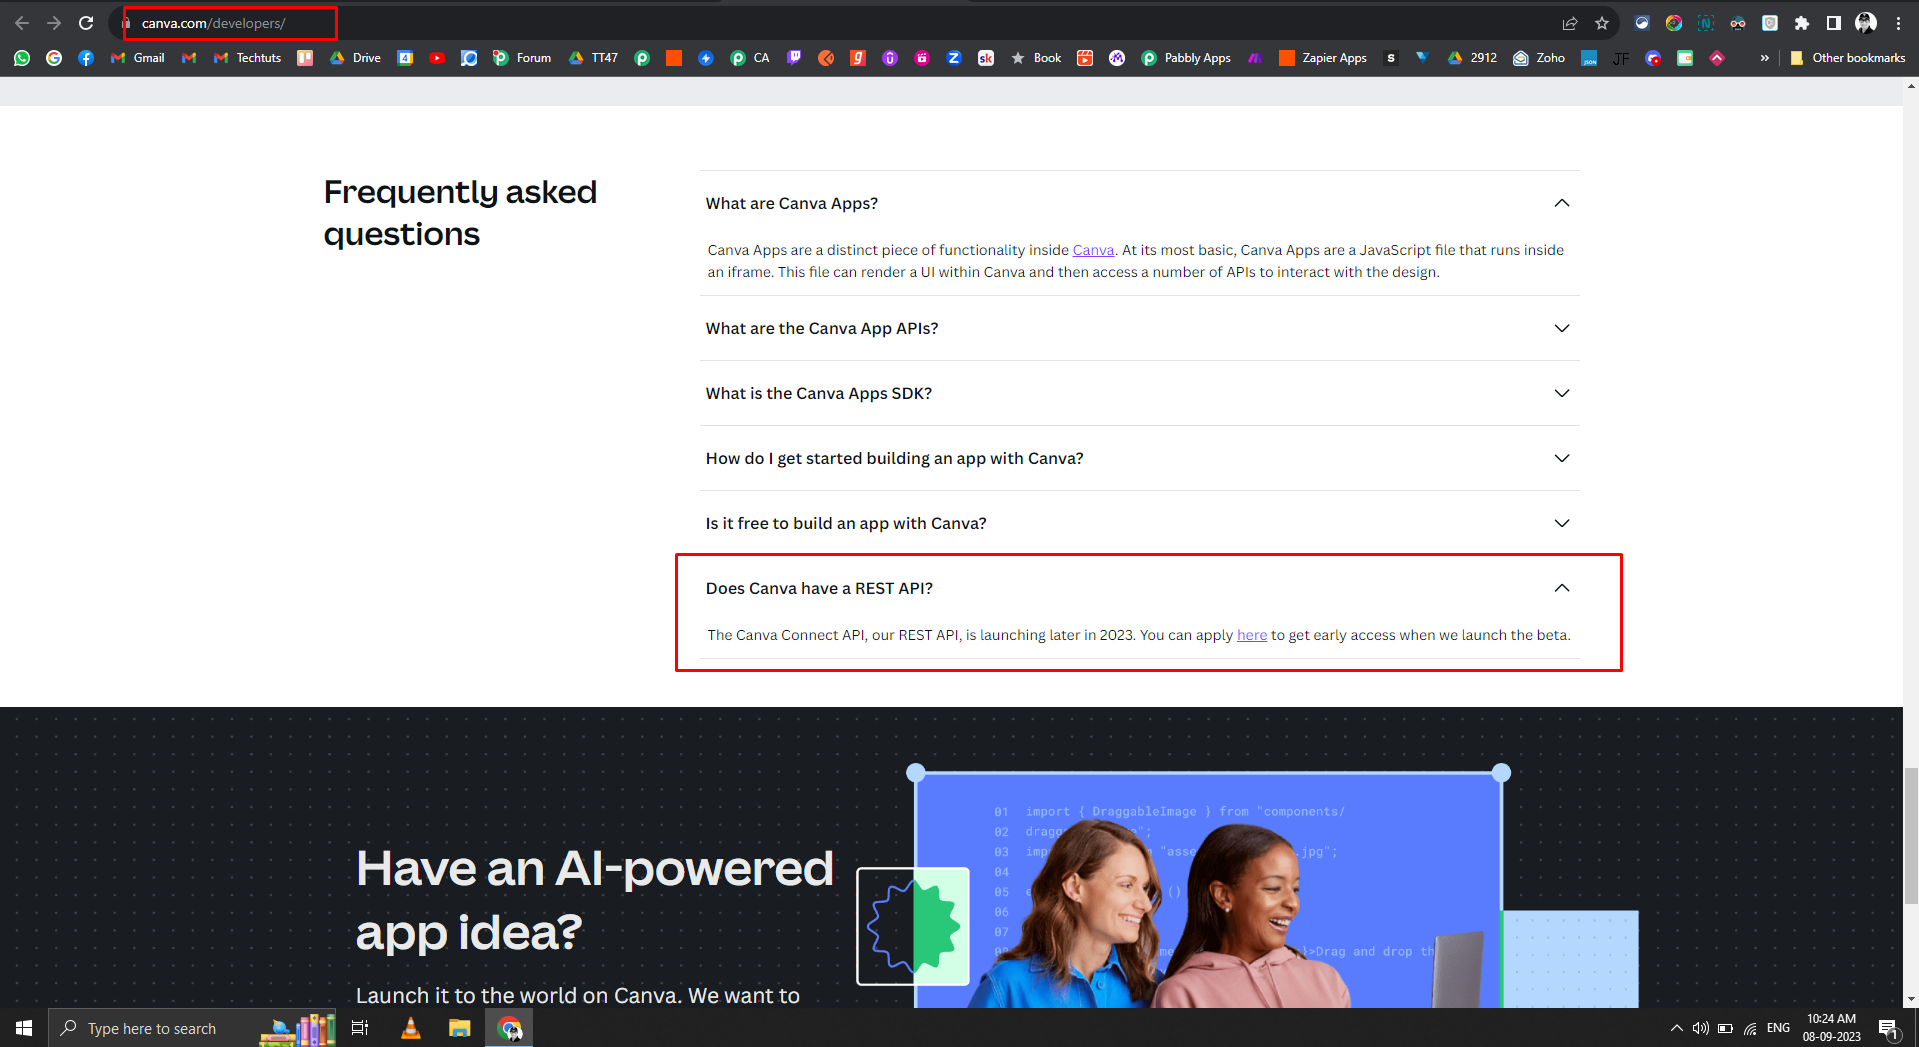This screenshot has width=1919, height=1047.
Task: Open the Book bookmark
Action: 1036,58
